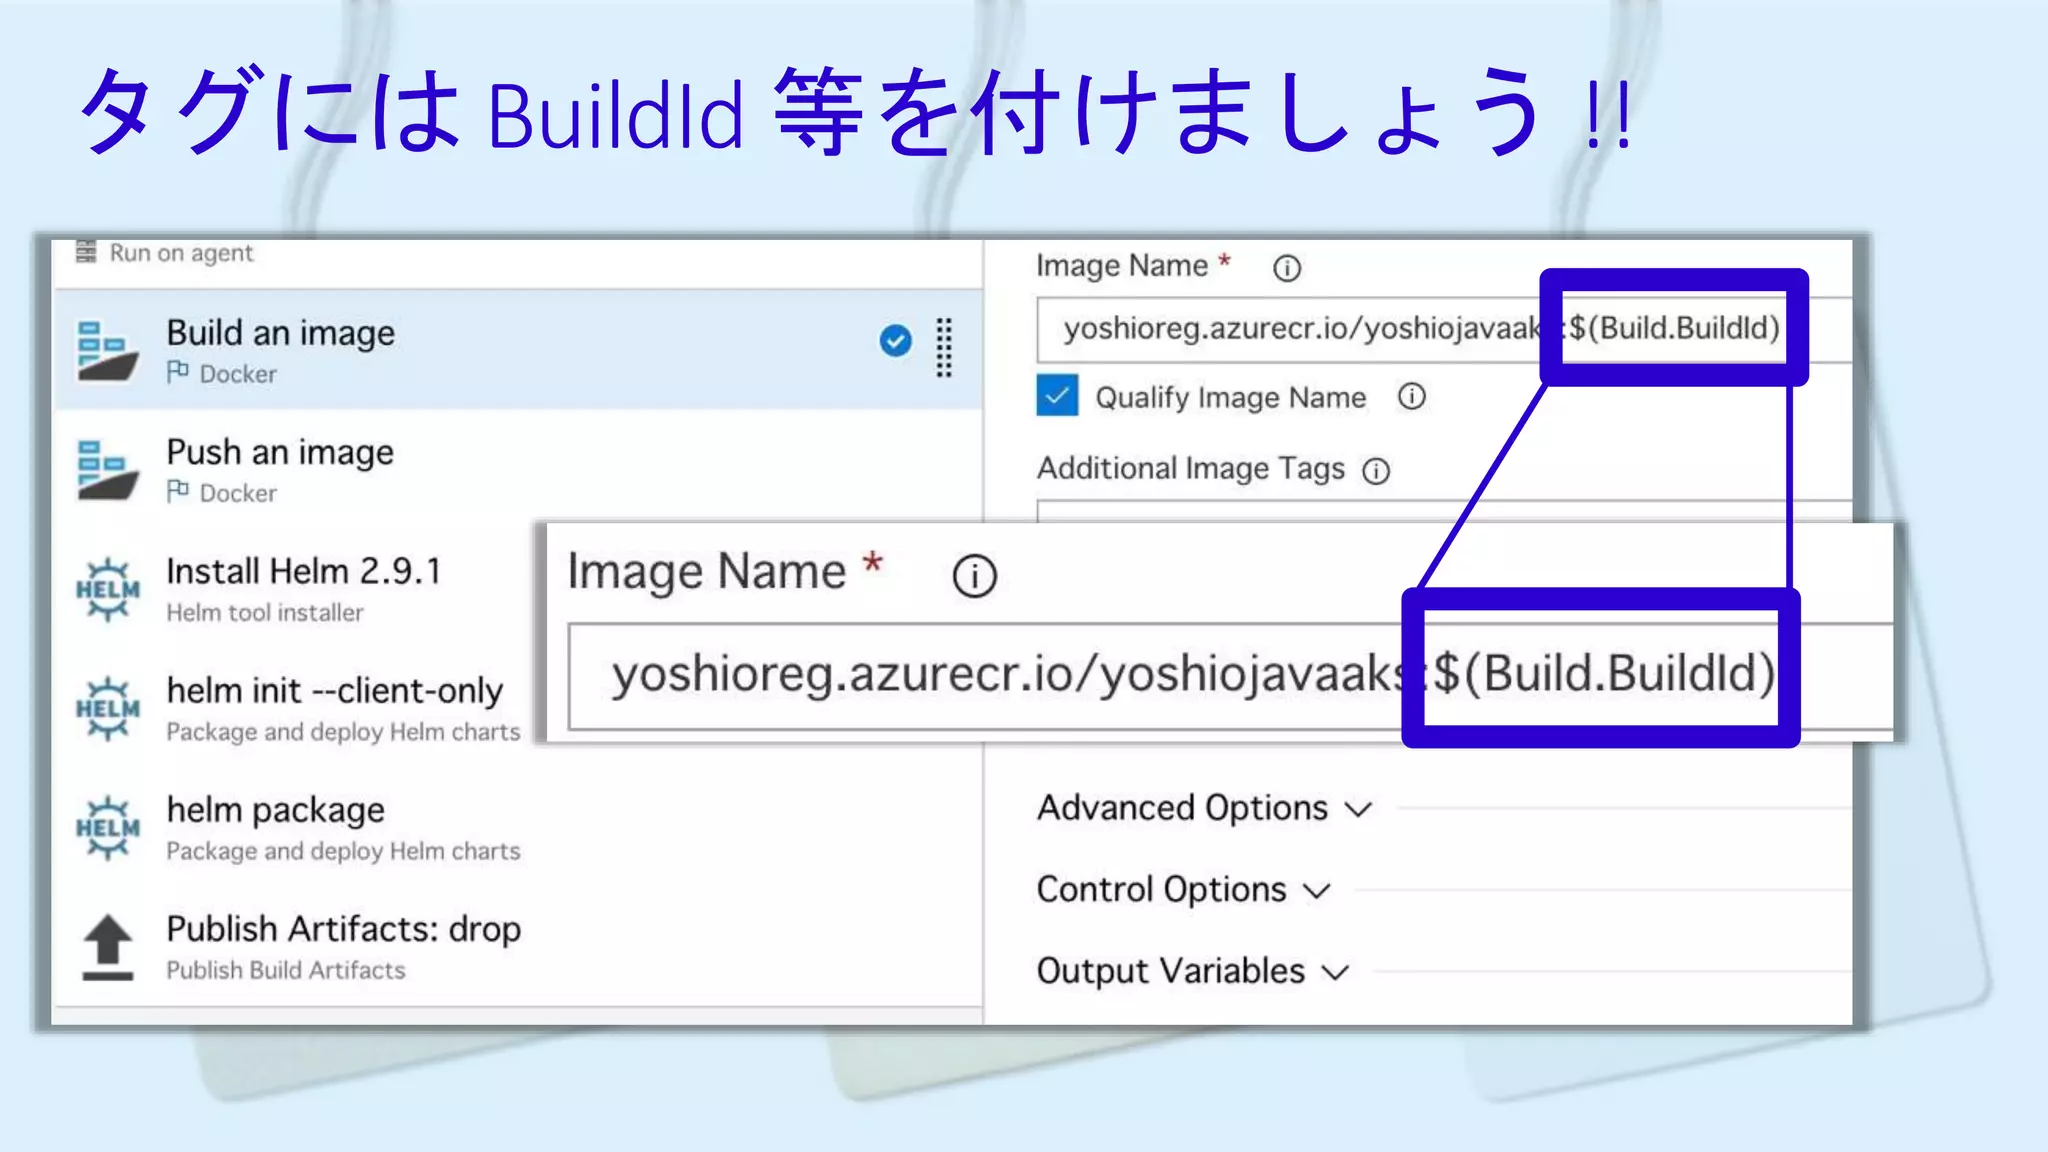2048x1152 pixels.
Task: Click the Run on agent server icon
Action: 86,251
